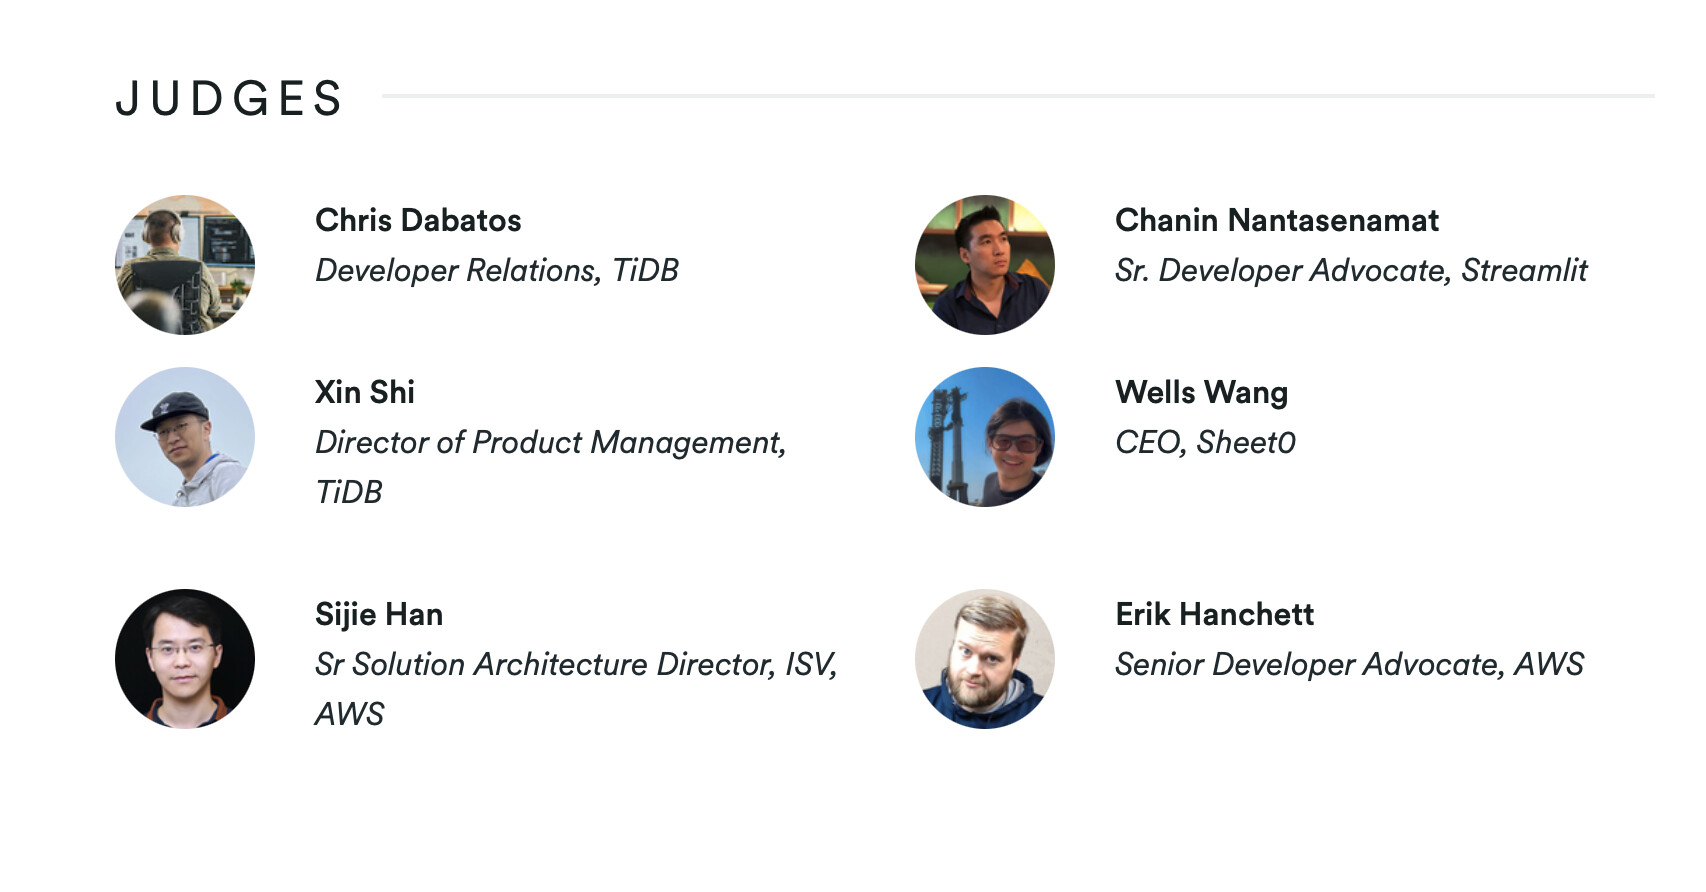Click the "Senior Developer Advocate, AWS" title

[x=1349, y=664]
